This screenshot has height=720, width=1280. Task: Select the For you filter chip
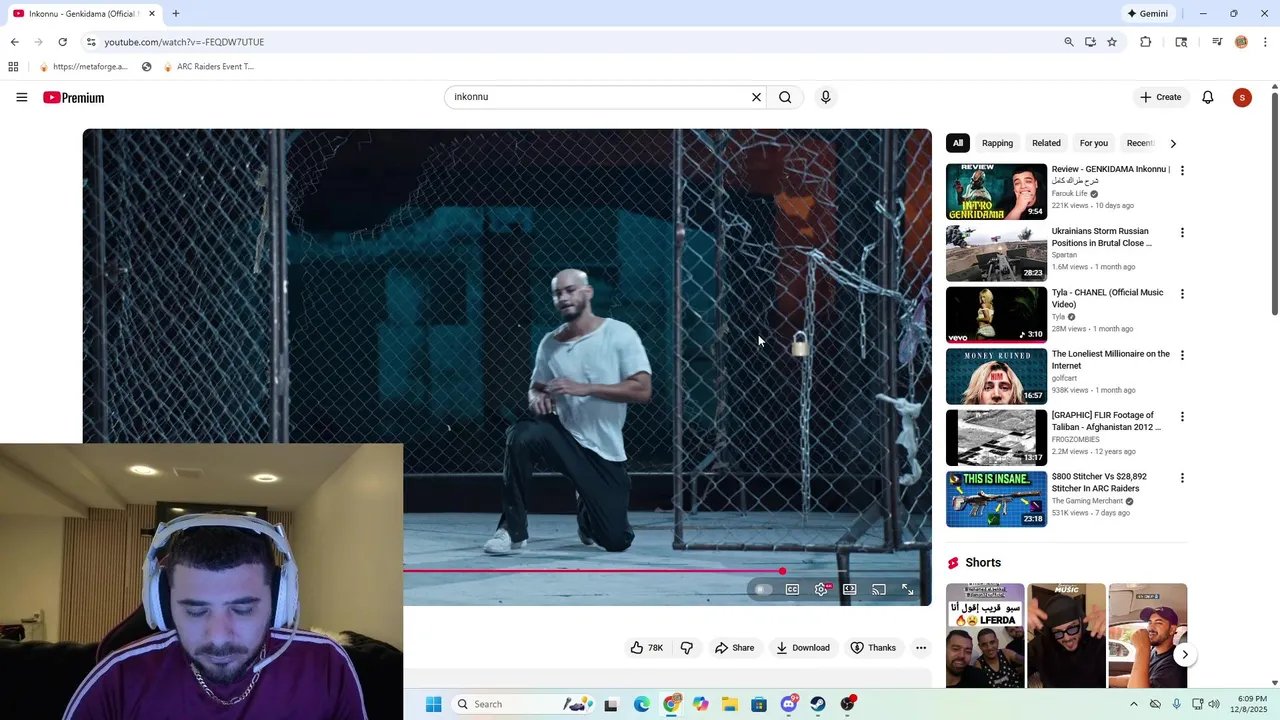[x=1093, y=143]
